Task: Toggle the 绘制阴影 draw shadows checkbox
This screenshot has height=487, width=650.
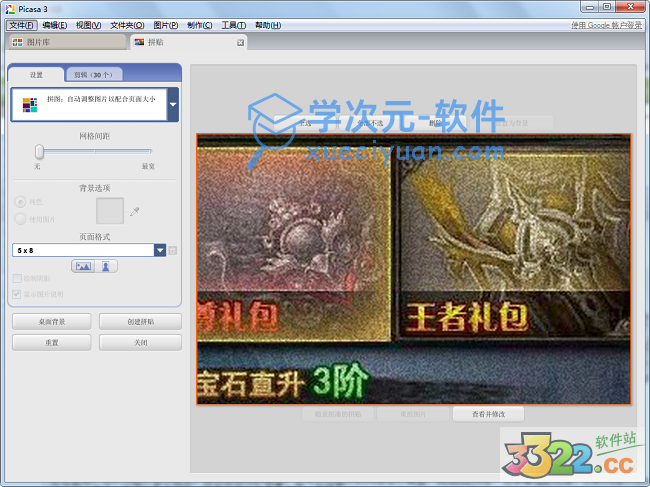Action: (x=17, y=278)
